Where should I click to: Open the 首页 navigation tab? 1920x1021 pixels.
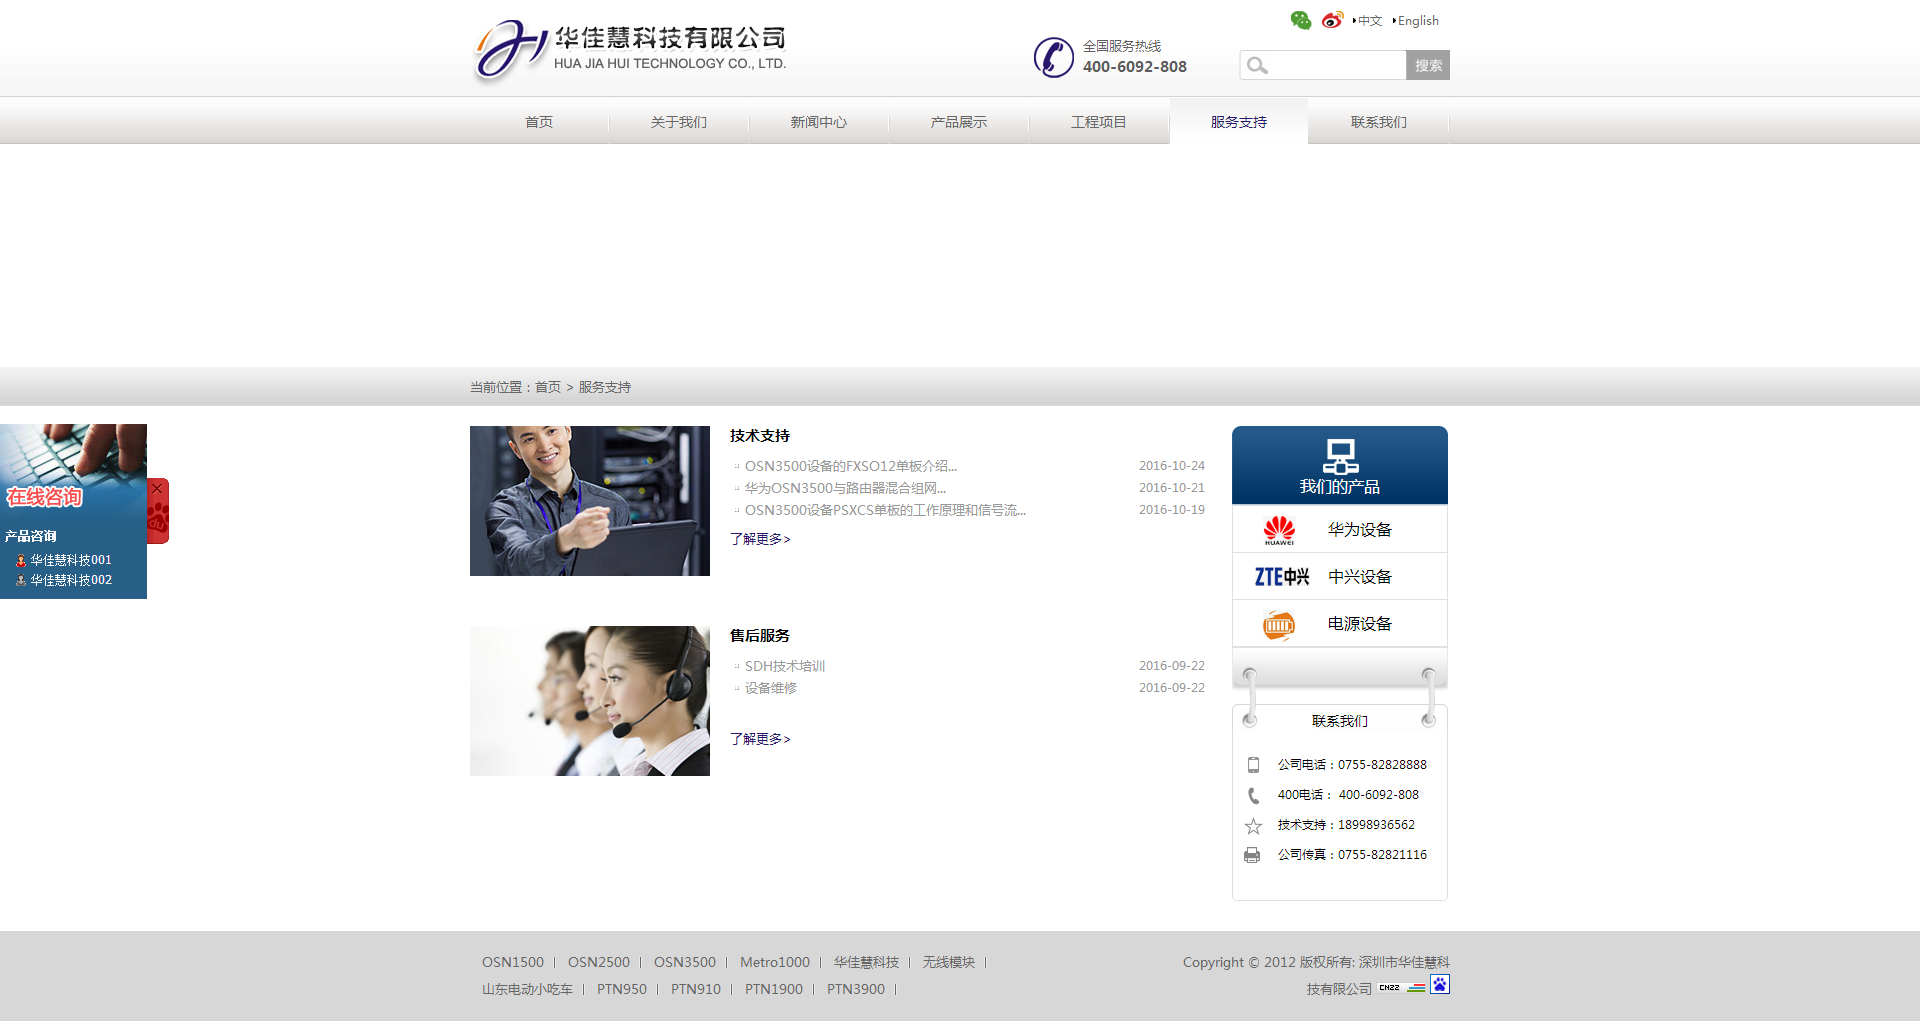(x=539, y=122)
